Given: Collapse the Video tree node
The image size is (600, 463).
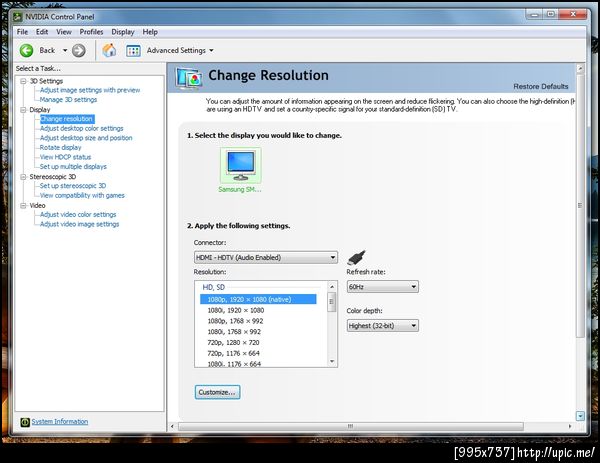Looking at the screenshot, I should pos(23,205).
